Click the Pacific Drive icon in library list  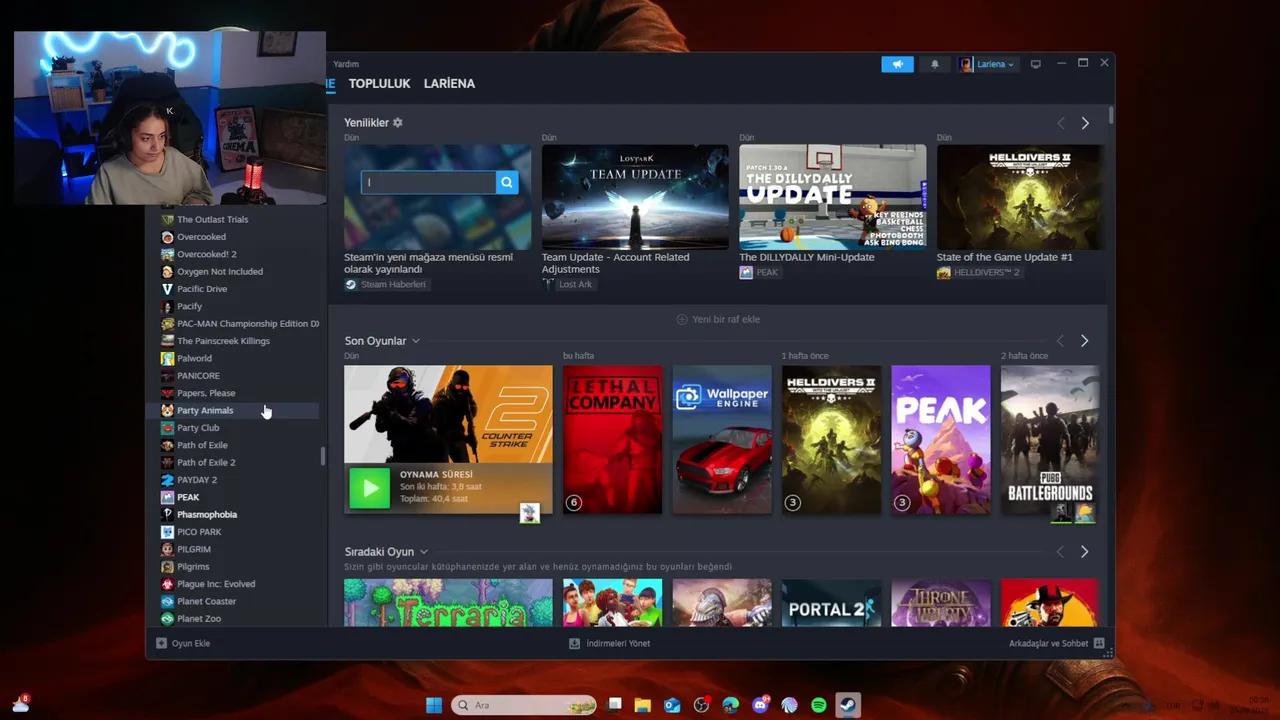(167, 289)
